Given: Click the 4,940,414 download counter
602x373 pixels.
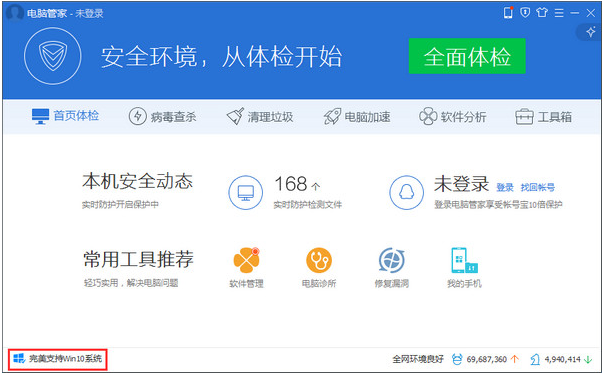Looking at the screenshot, I should (562, 359).
